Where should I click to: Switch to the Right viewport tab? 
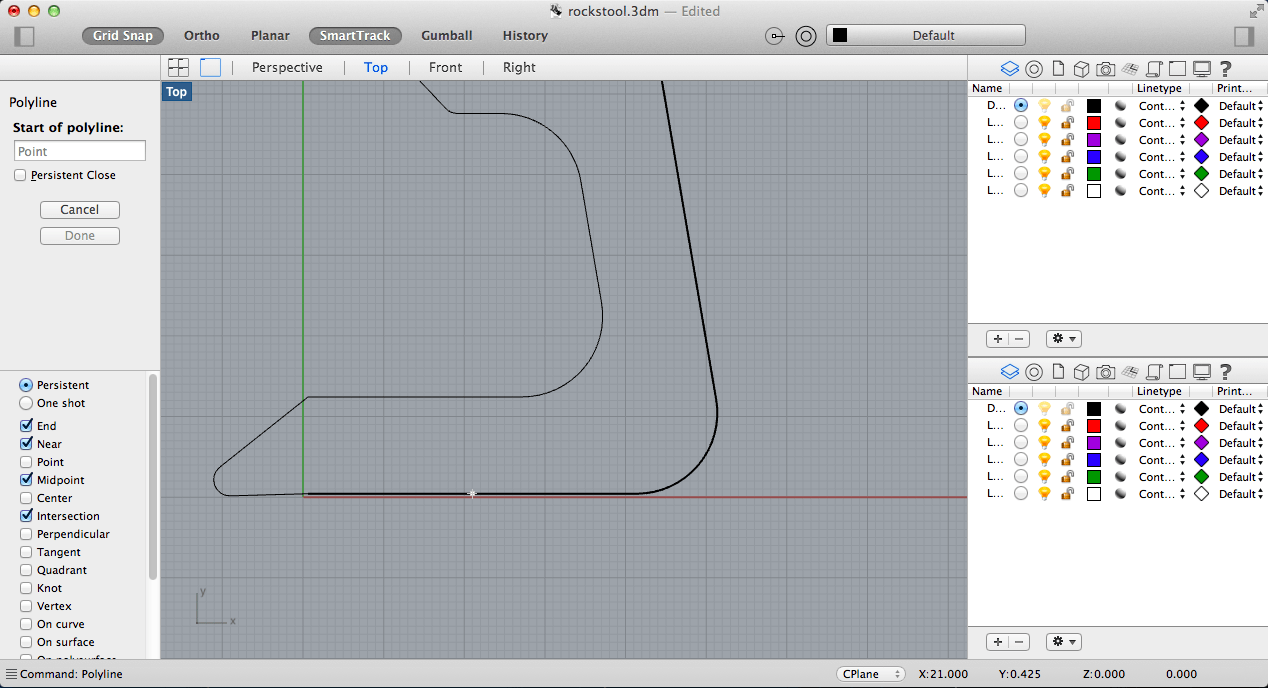click(519, 67)
